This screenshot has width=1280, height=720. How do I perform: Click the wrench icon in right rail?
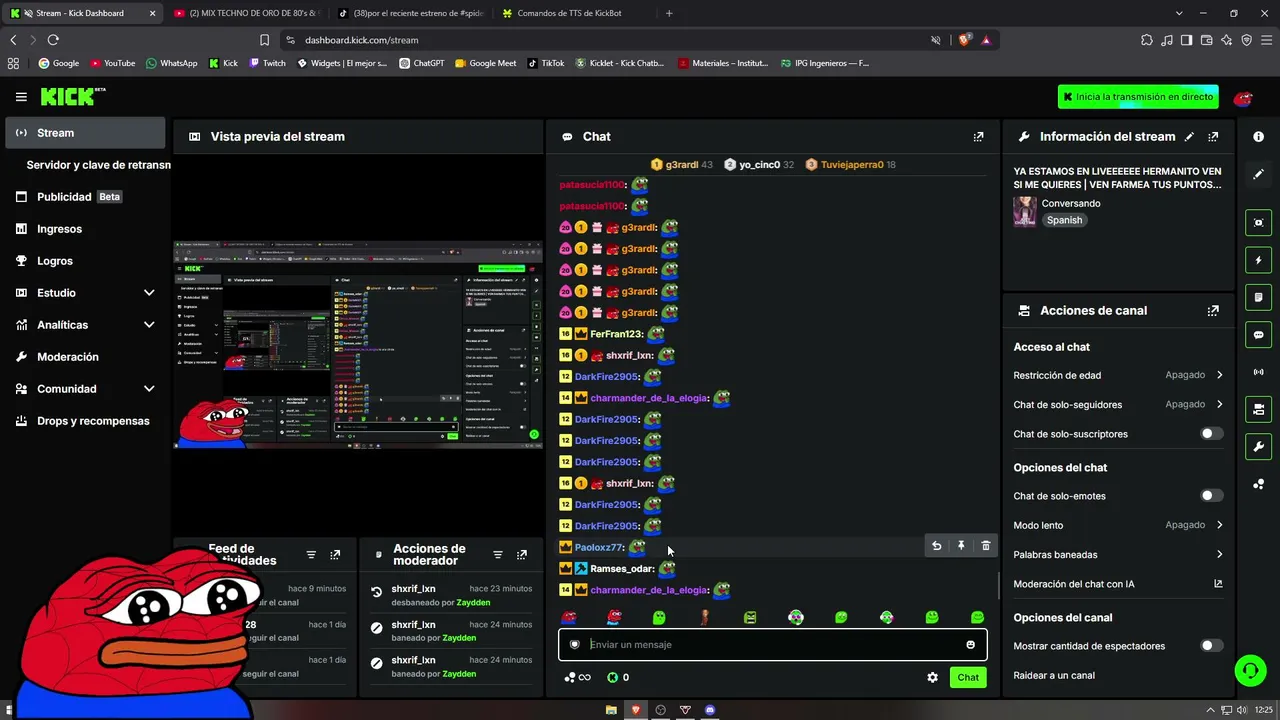[1258, 446]
